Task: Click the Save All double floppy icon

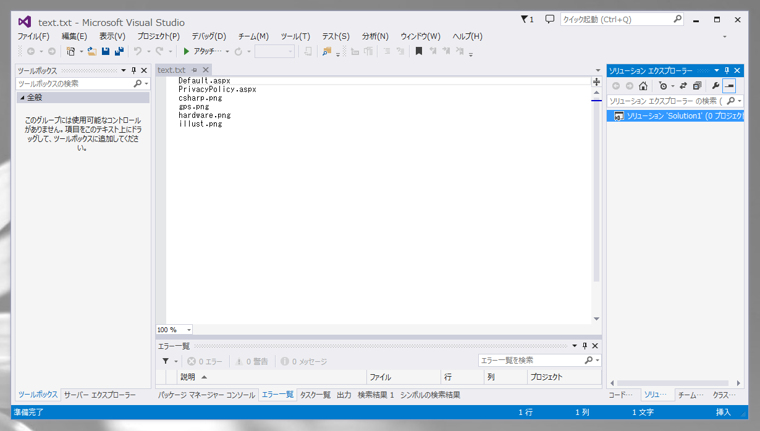Action: 119,51
